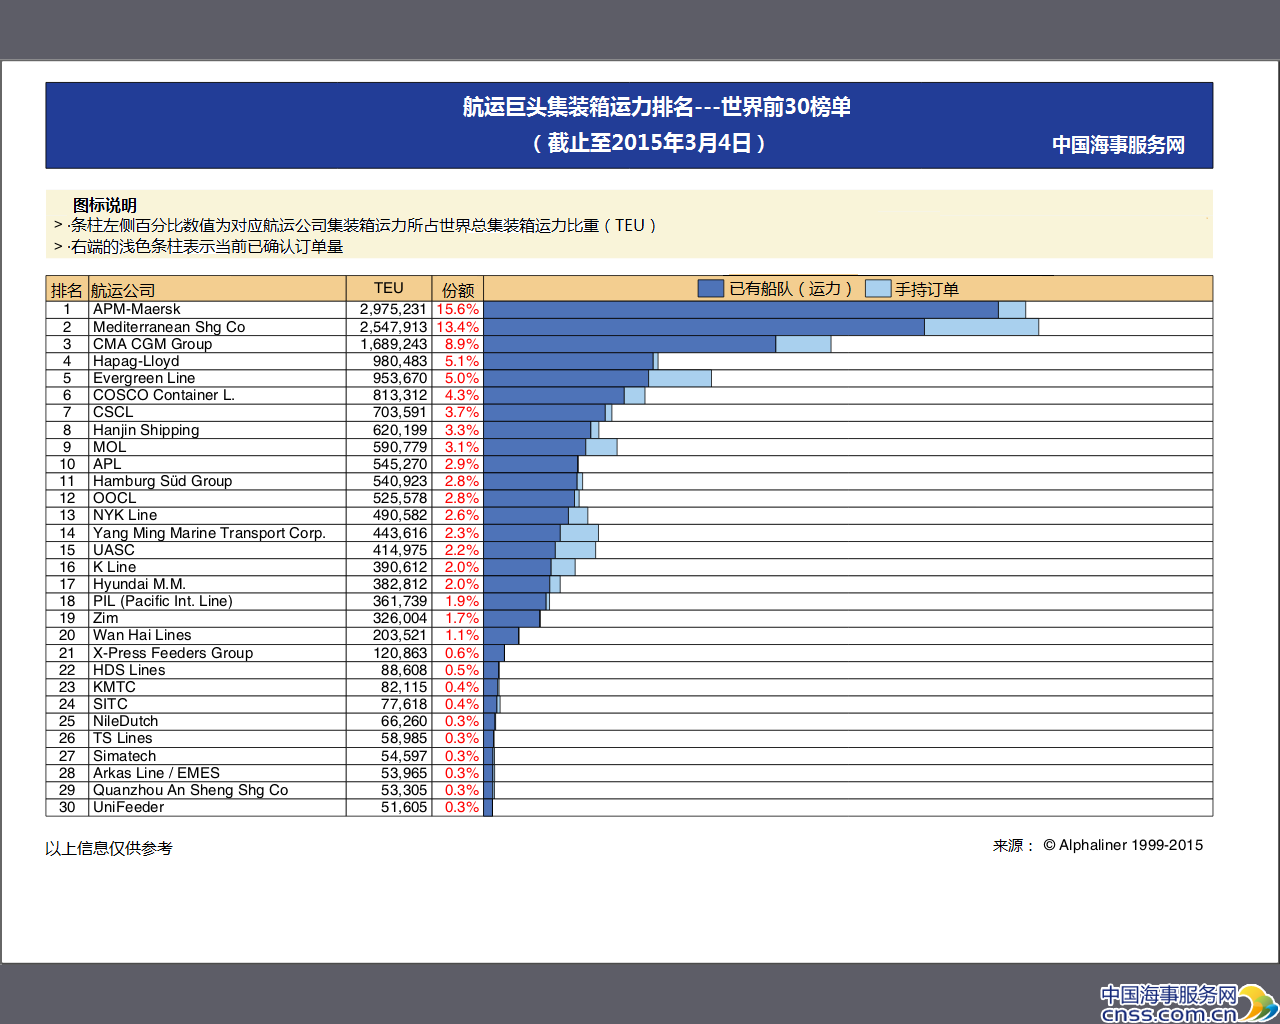This screenshot has height=1024, width=1280.
Task: Click the dark blue existing-fleet legend swatch
Action: [x=710, y=288]
